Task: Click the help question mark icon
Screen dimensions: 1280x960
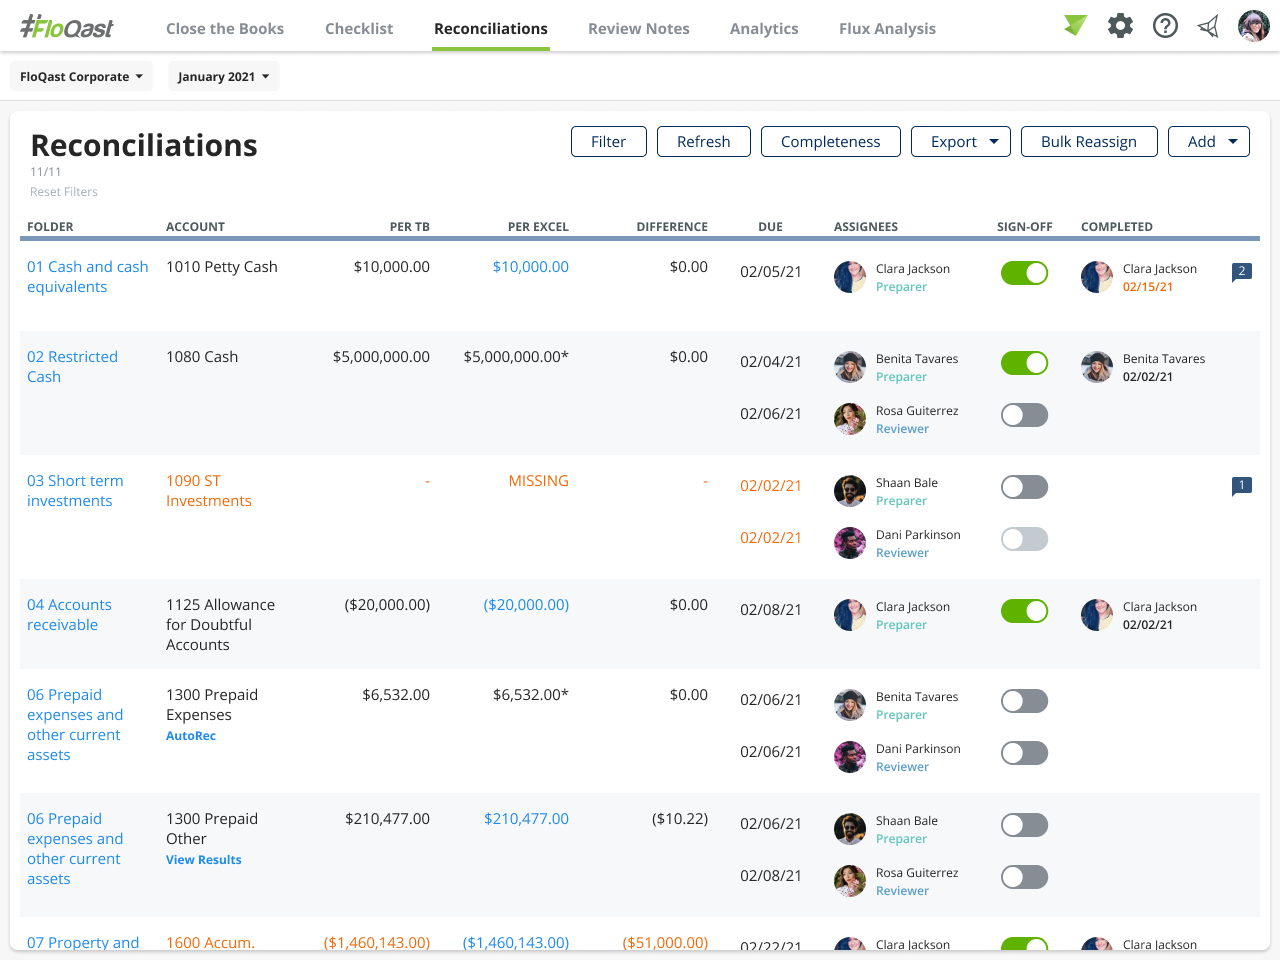Action: tap(1165, 26)
